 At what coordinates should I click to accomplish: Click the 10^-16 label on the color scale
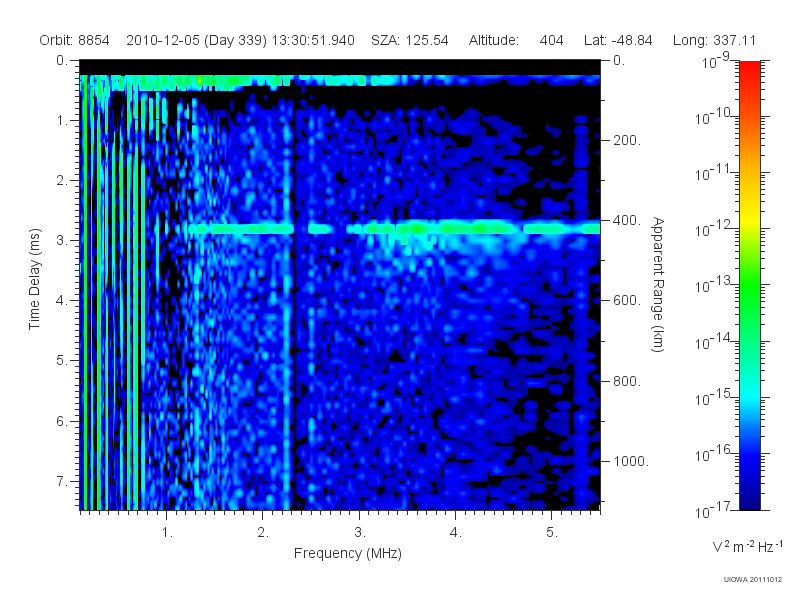(x=715, y=454)
